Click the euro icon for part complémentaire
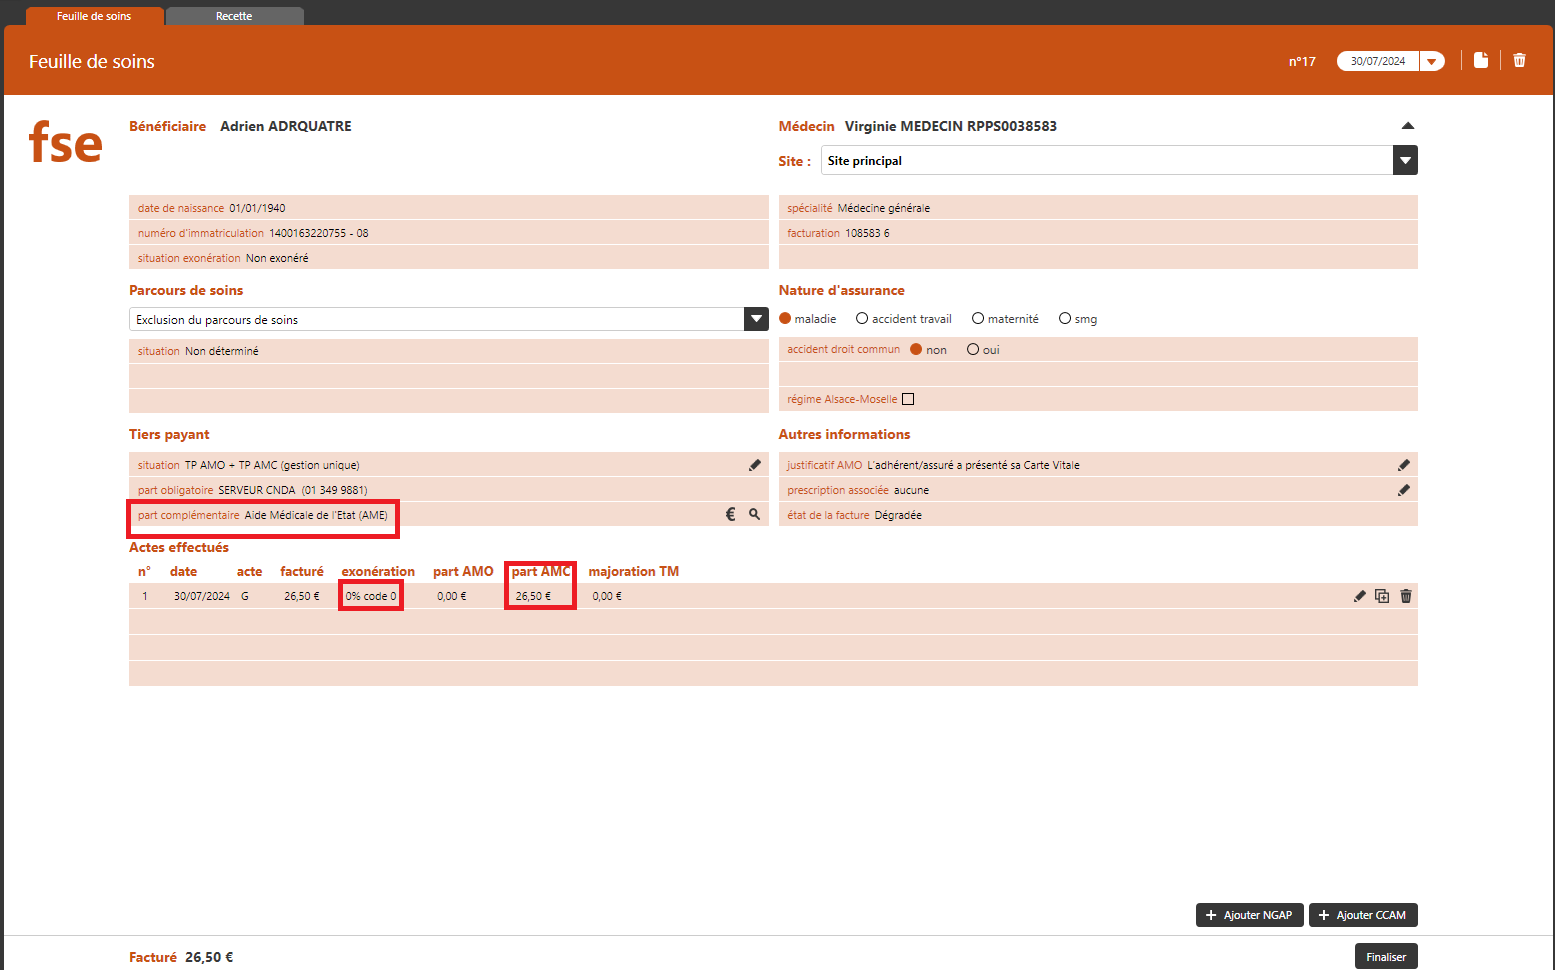This screenshot has height=970, width=1555. (x=730, y=514)
